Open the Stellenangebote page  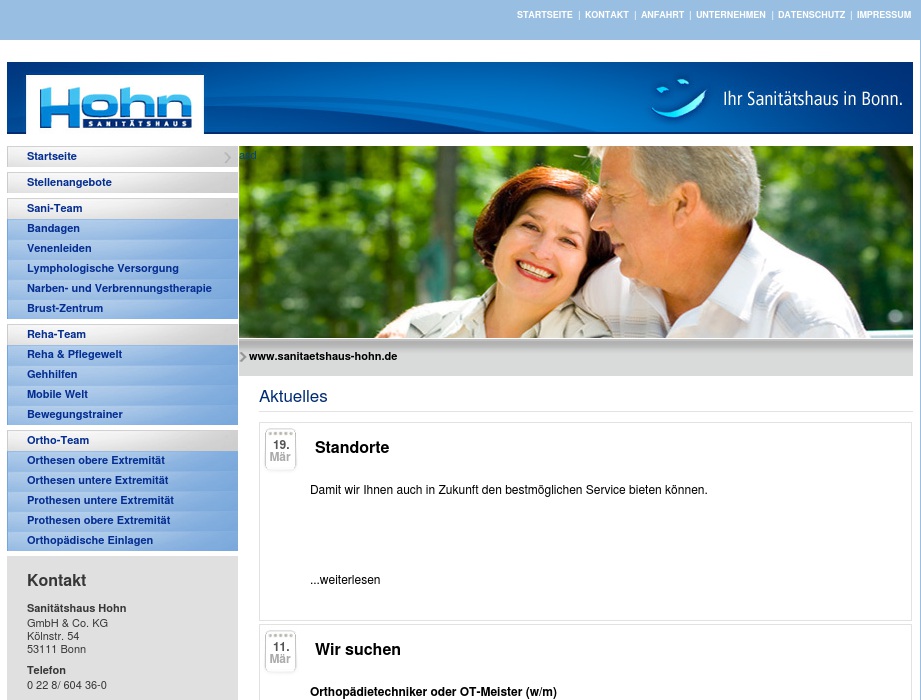[x=69, y=182]
